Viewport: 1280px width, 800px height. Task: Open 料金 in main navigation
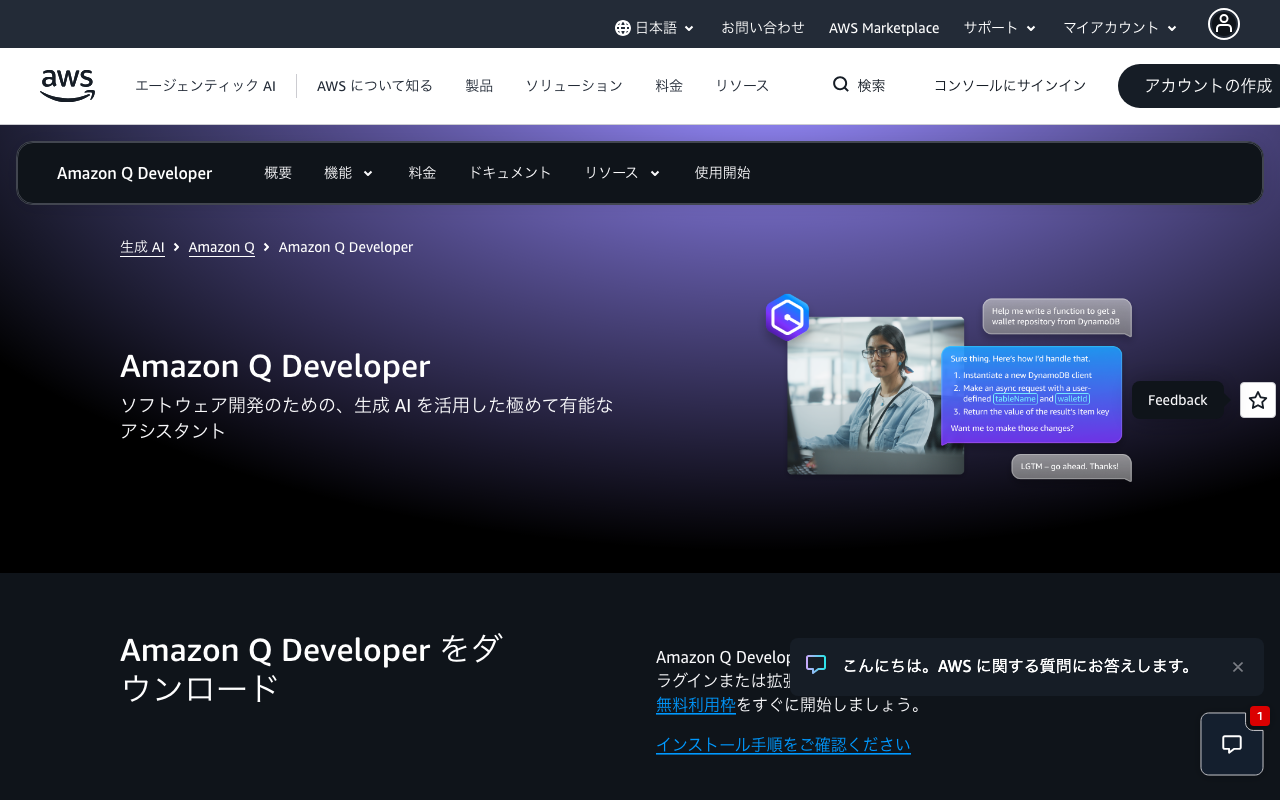[x=669, y=86]
